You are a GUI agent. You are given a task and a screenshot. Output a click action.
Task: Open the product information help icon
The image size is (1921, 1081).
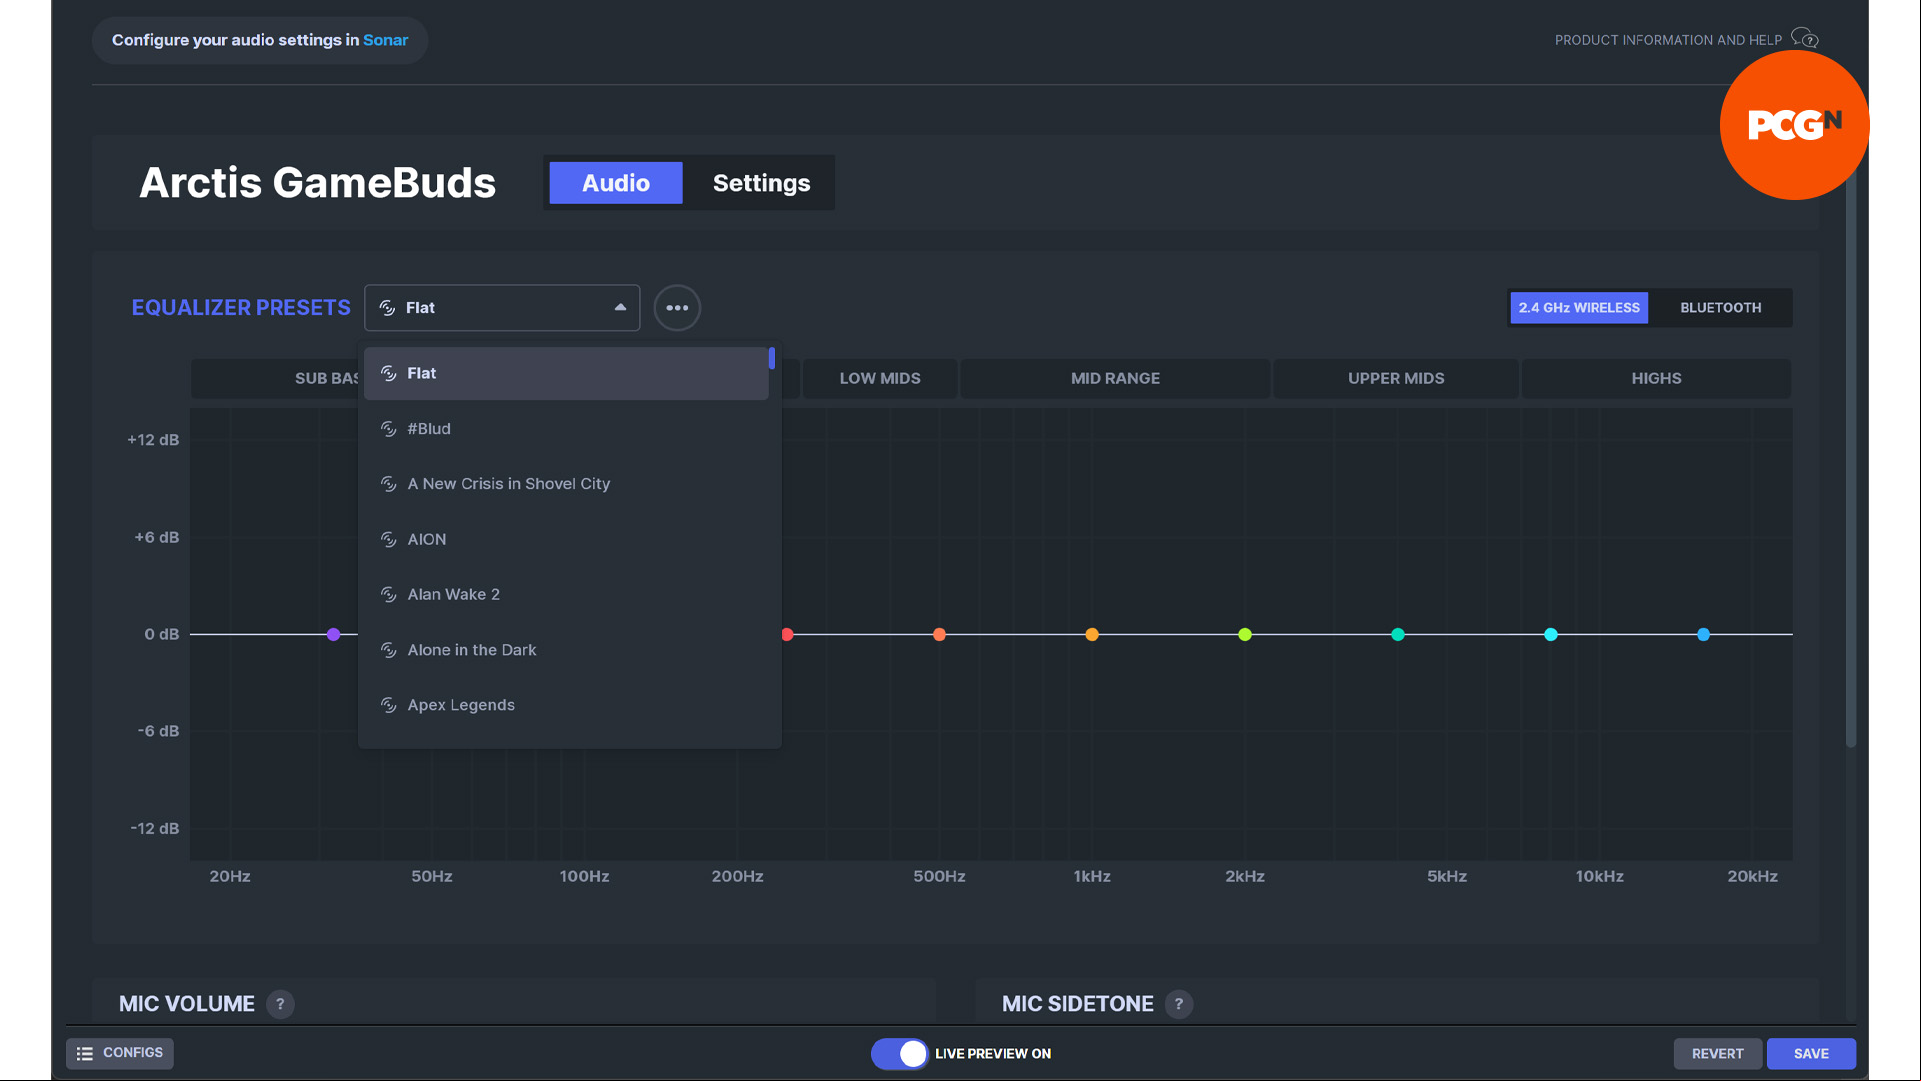click(1805, 39)
